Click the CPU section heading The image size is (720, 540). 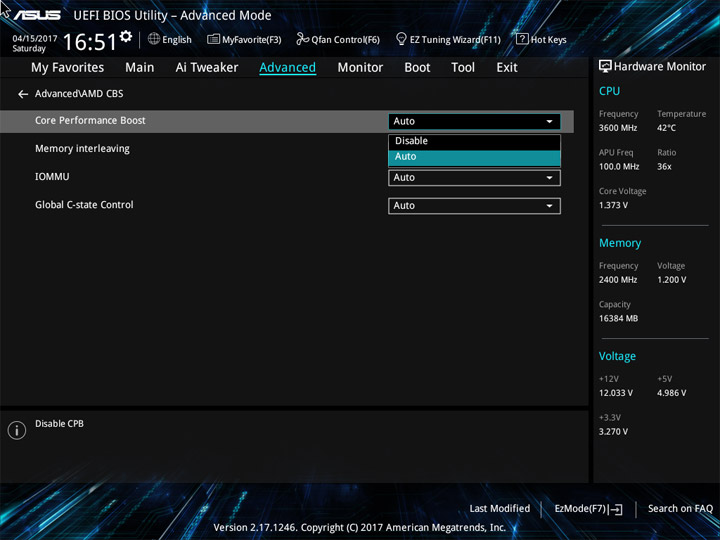[x=609, y=91]
